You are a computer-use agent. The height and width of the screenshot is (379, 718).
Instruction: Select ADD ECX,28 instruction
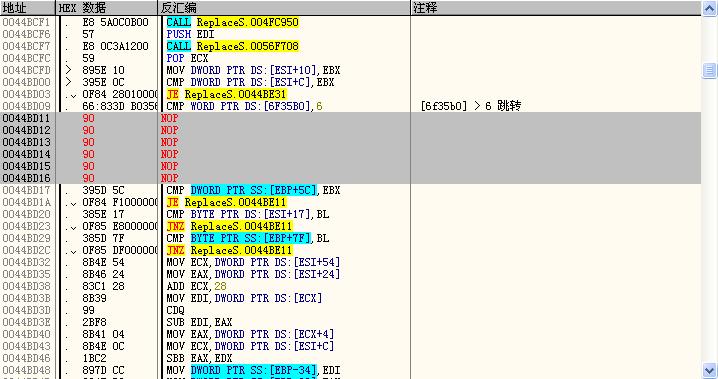pyautogui.click(x=196, y=286)
